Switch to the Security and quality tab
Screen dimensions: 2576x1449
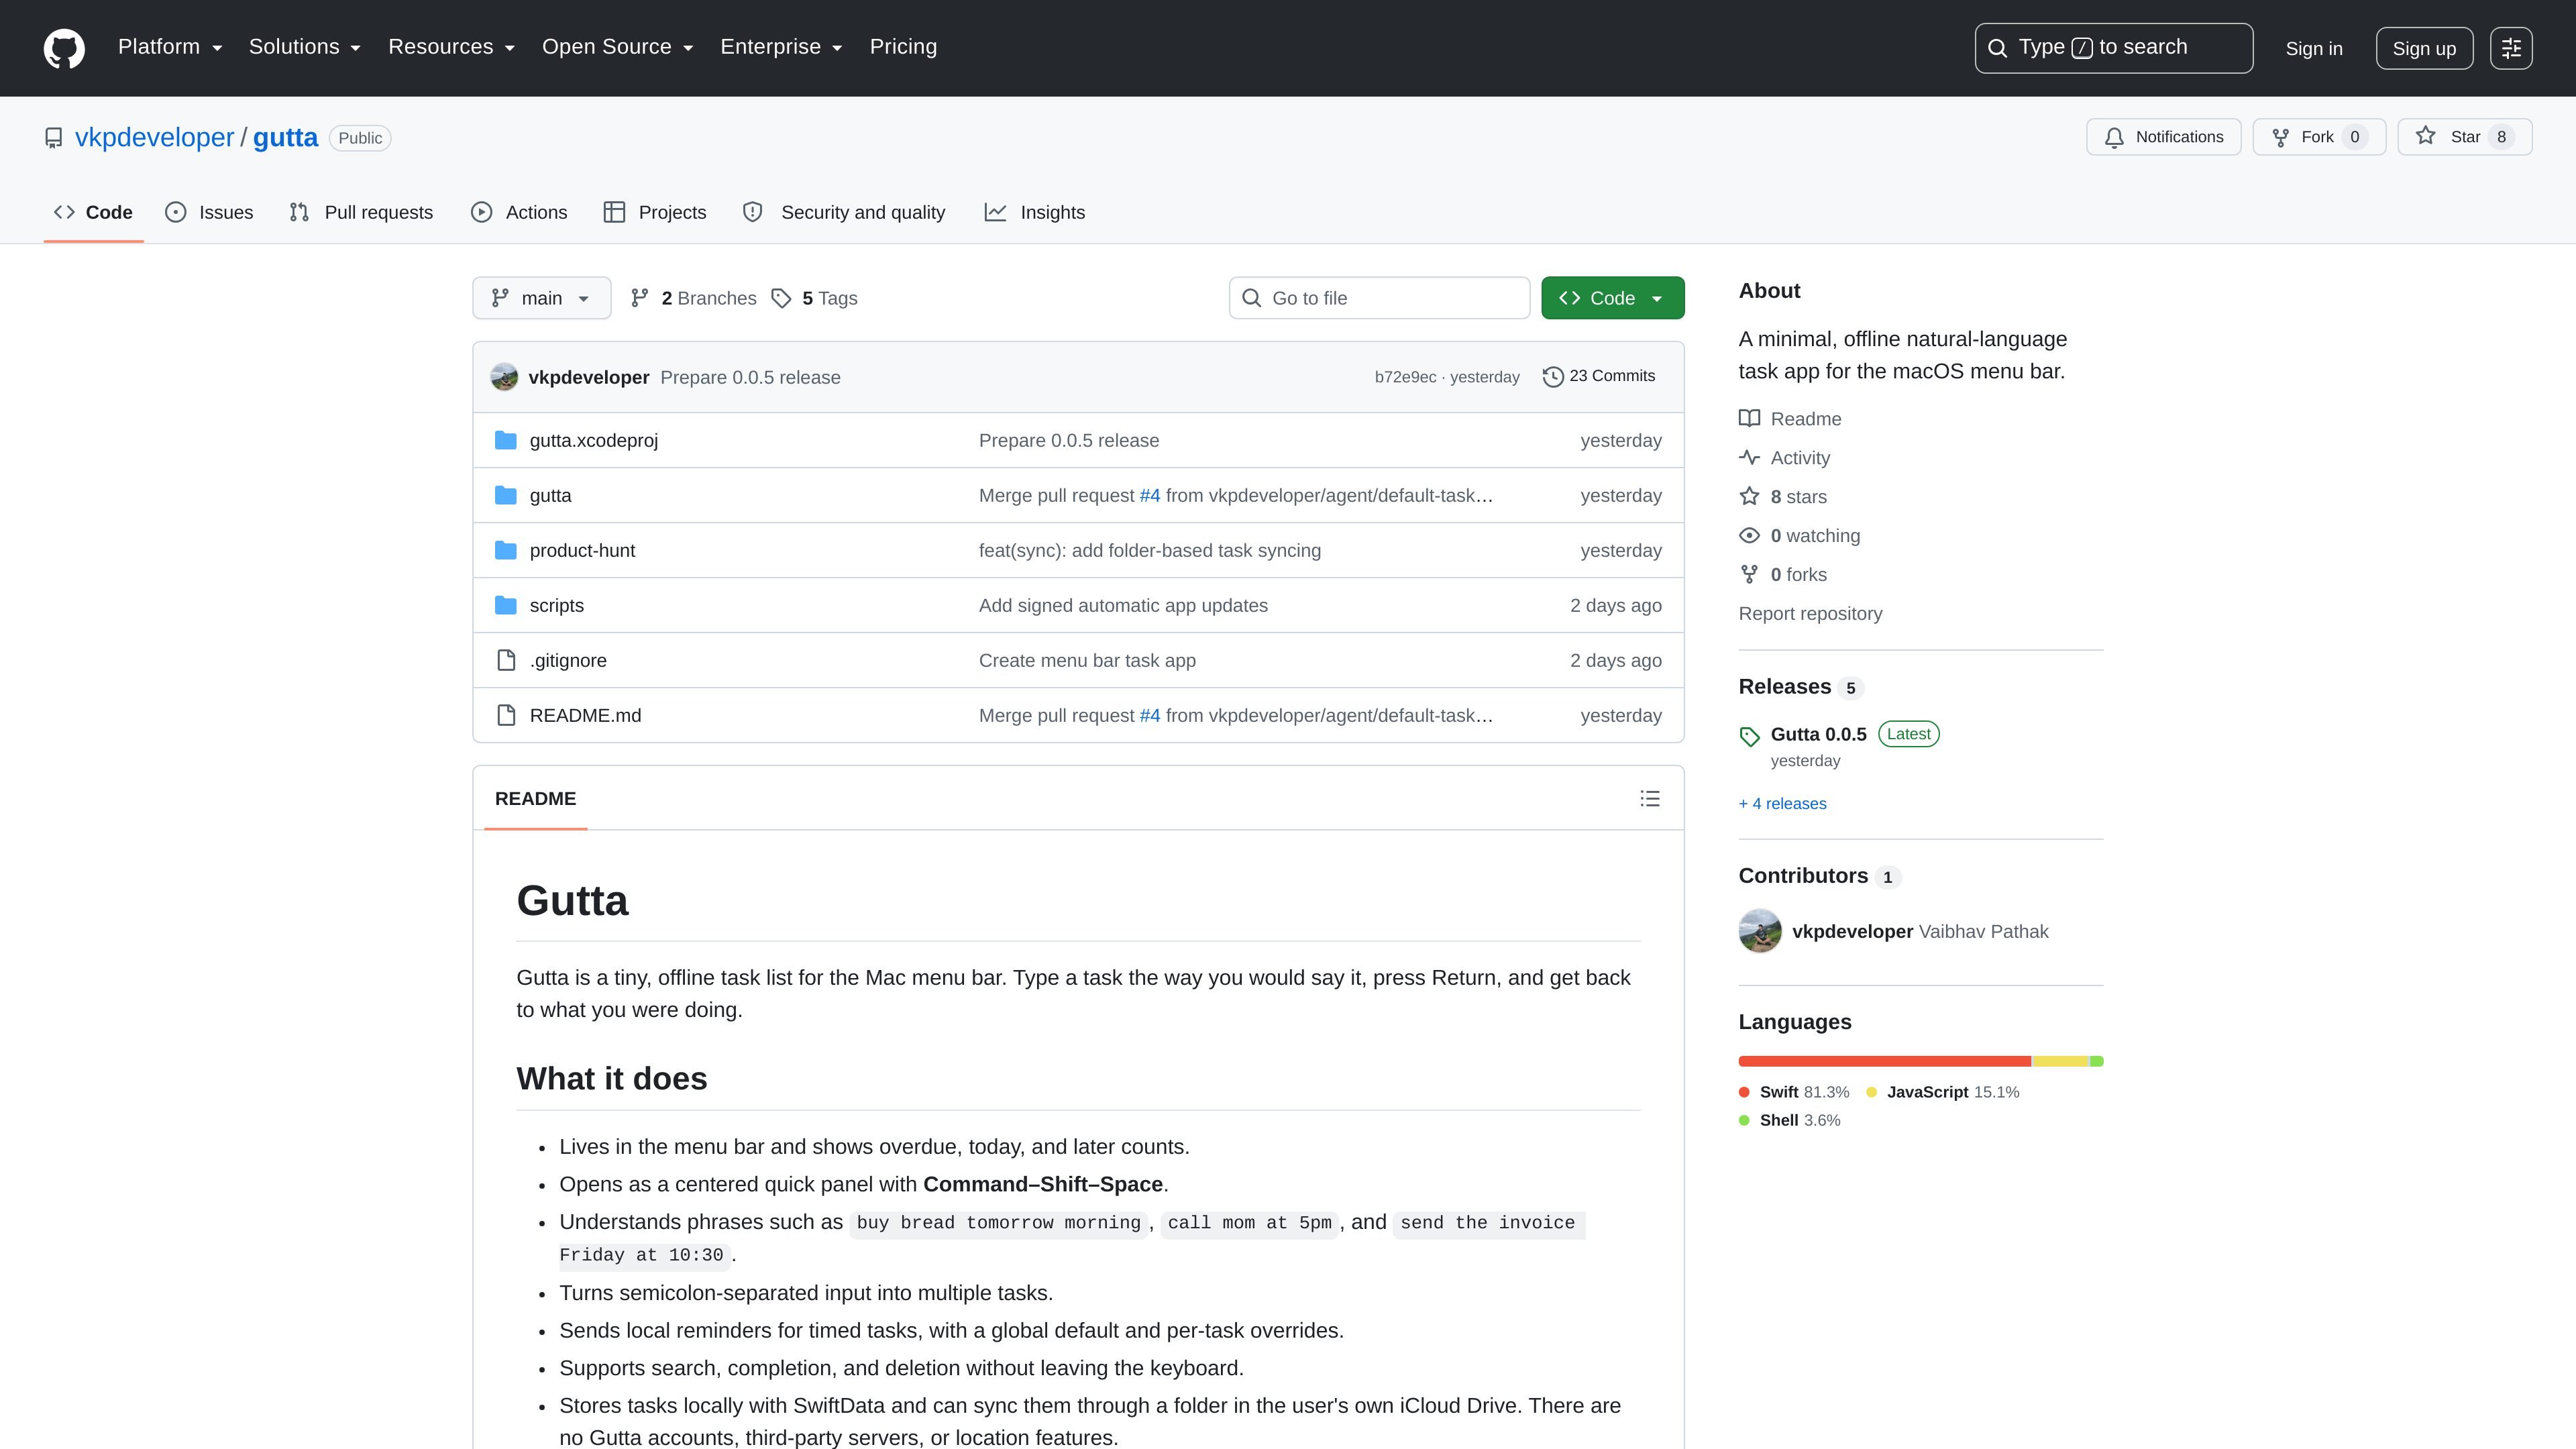844,212
